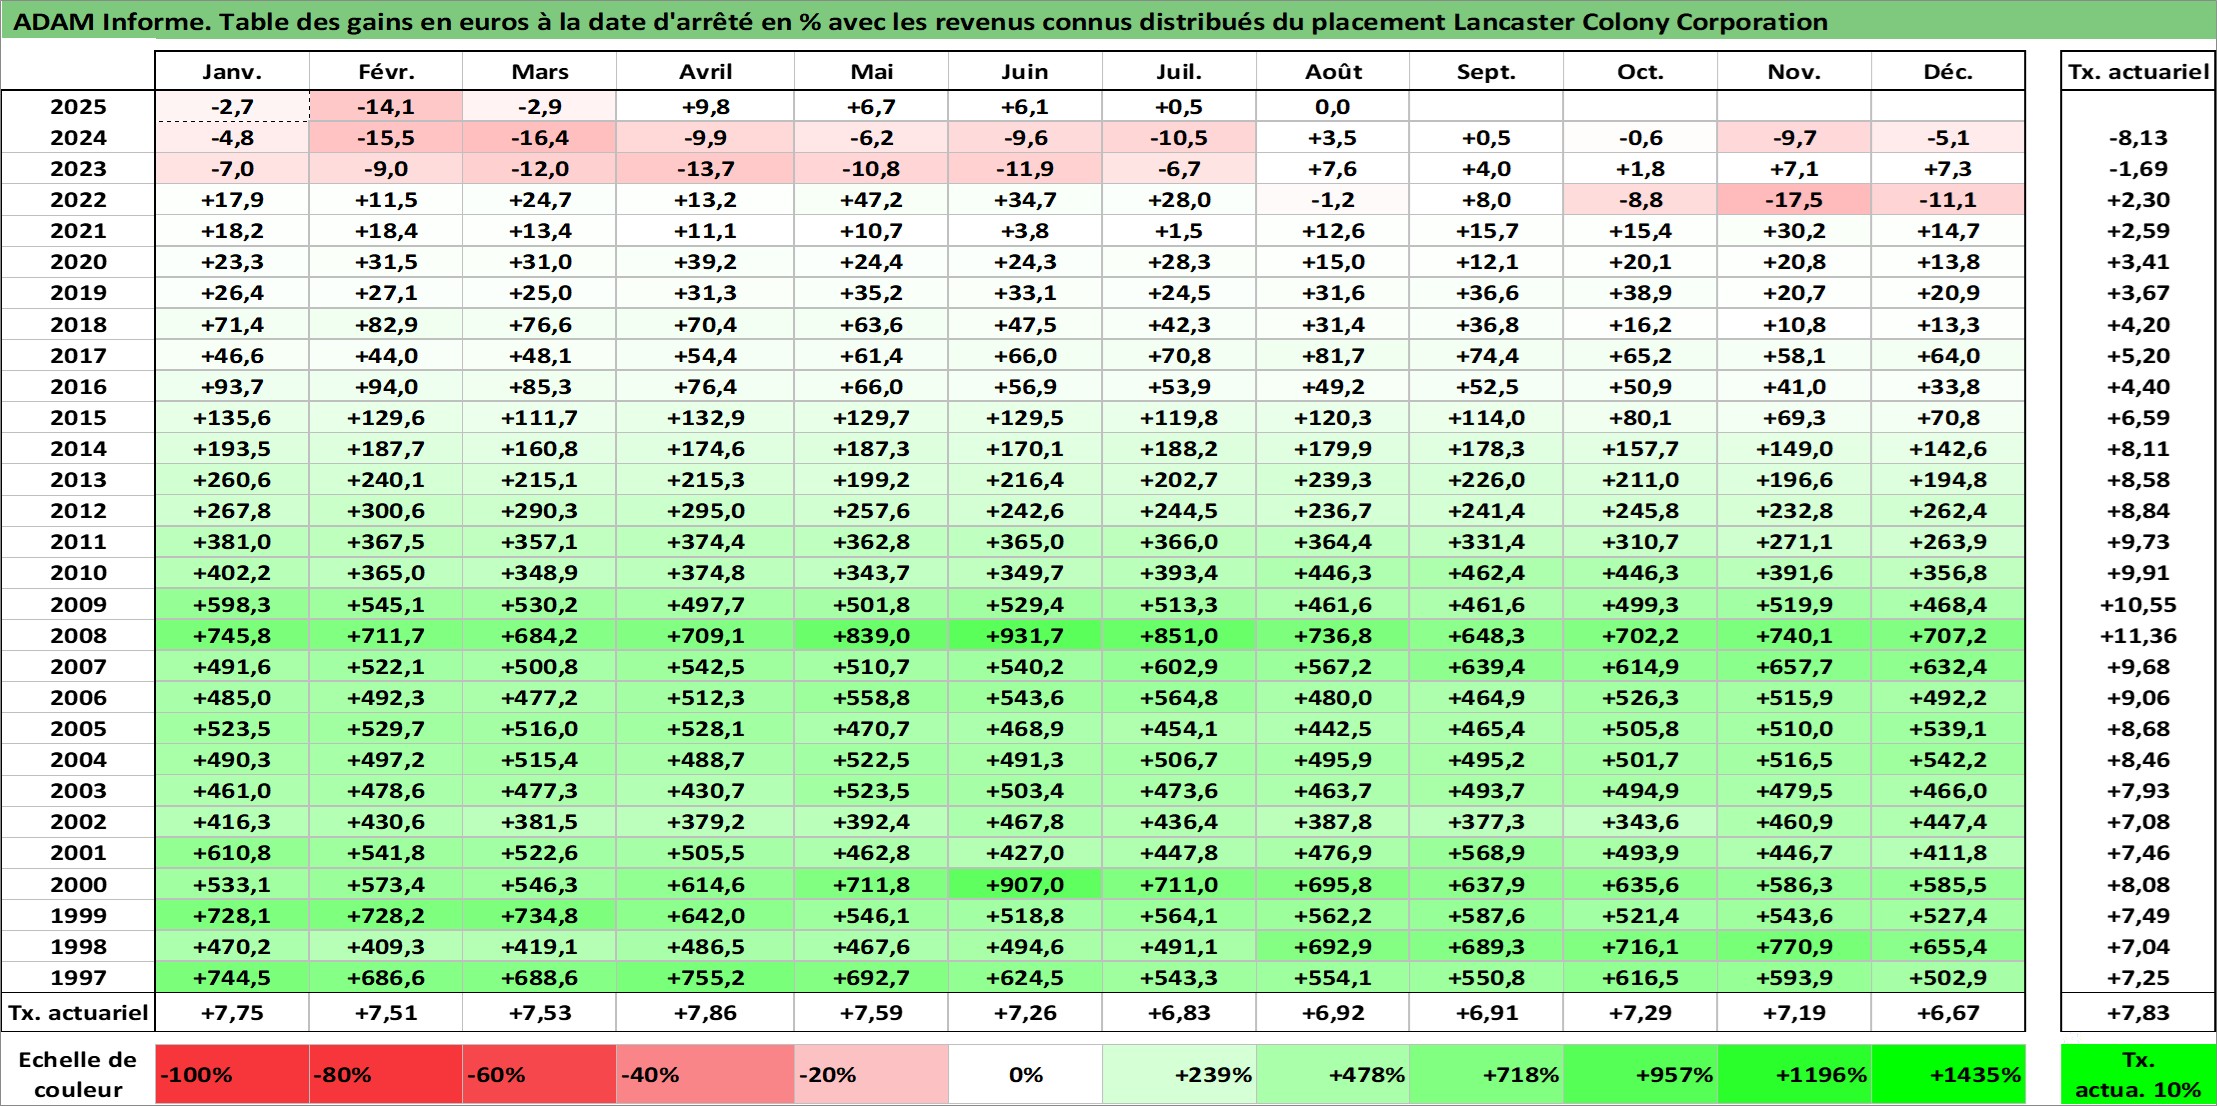Select the +7,83 overall actuarial rate
Screen dimensions: 2217x1106
pyautogui.click(x=2138, y=1013)
